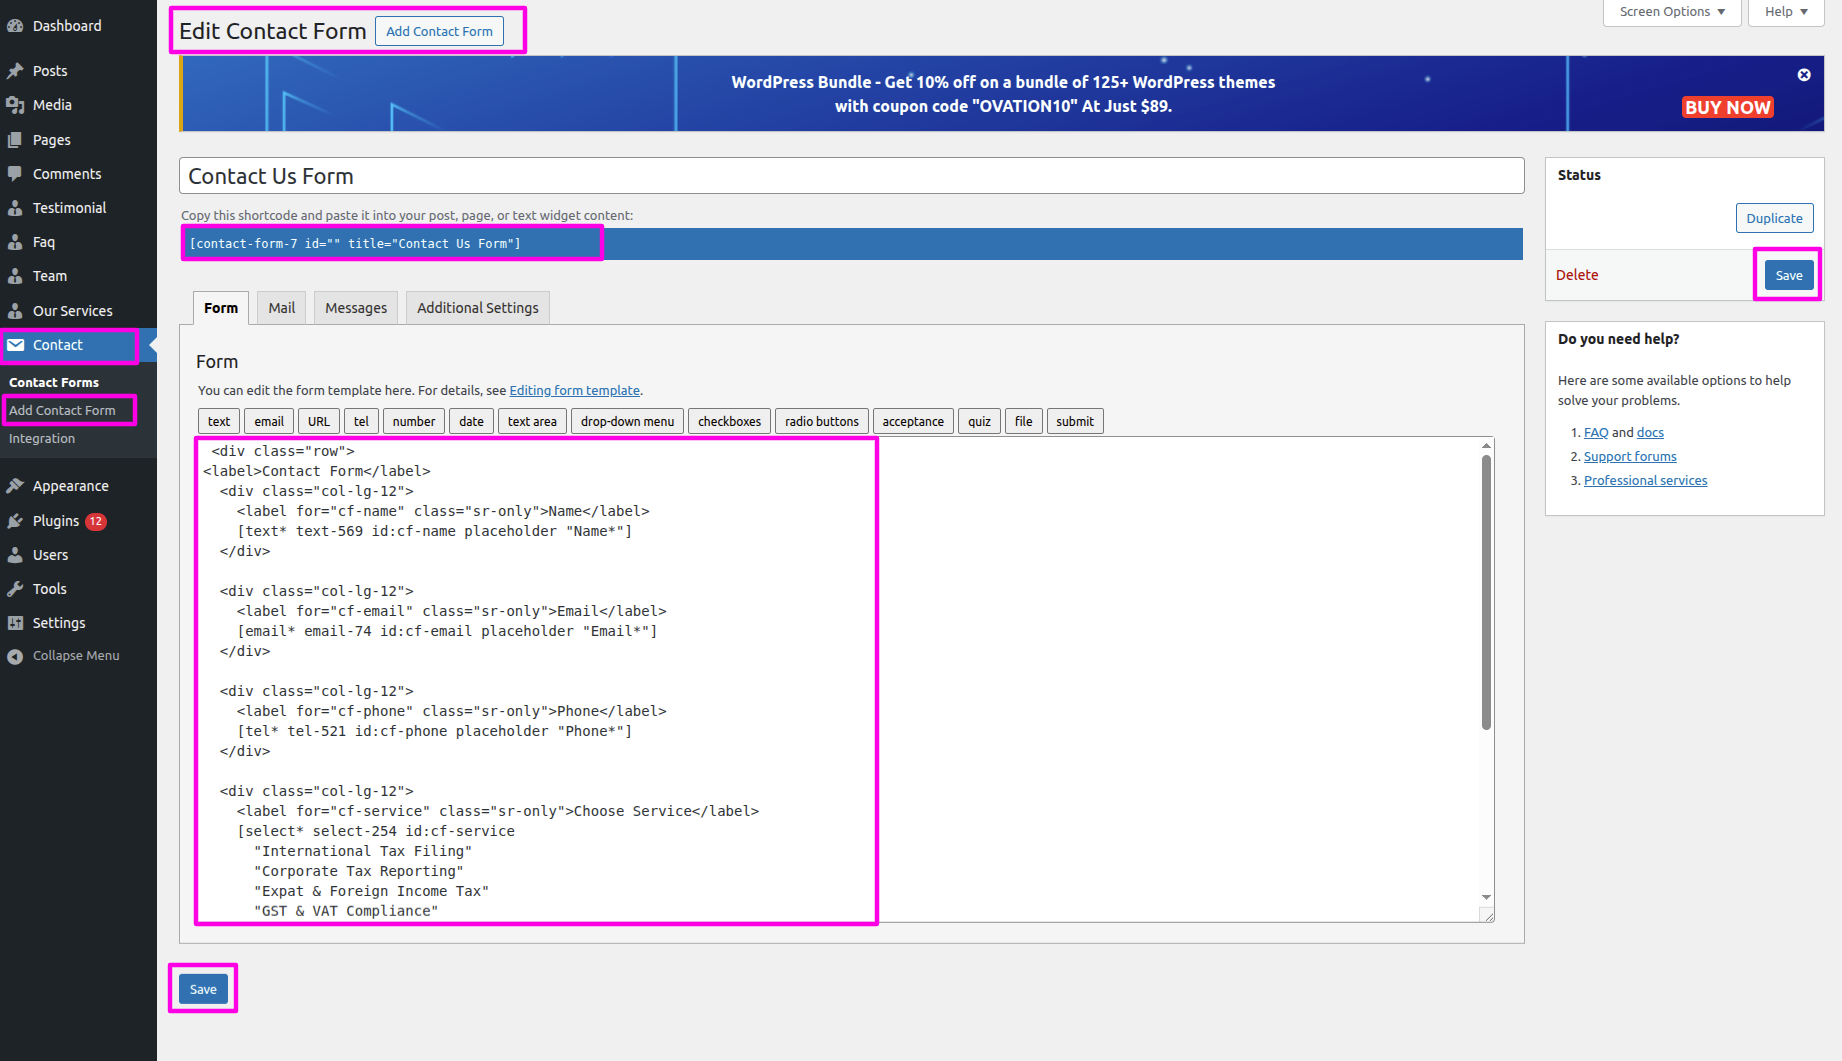Click the Settings sliders icon
The height and width of the screenshot is (1061, 1842).
tap(15, 623)
